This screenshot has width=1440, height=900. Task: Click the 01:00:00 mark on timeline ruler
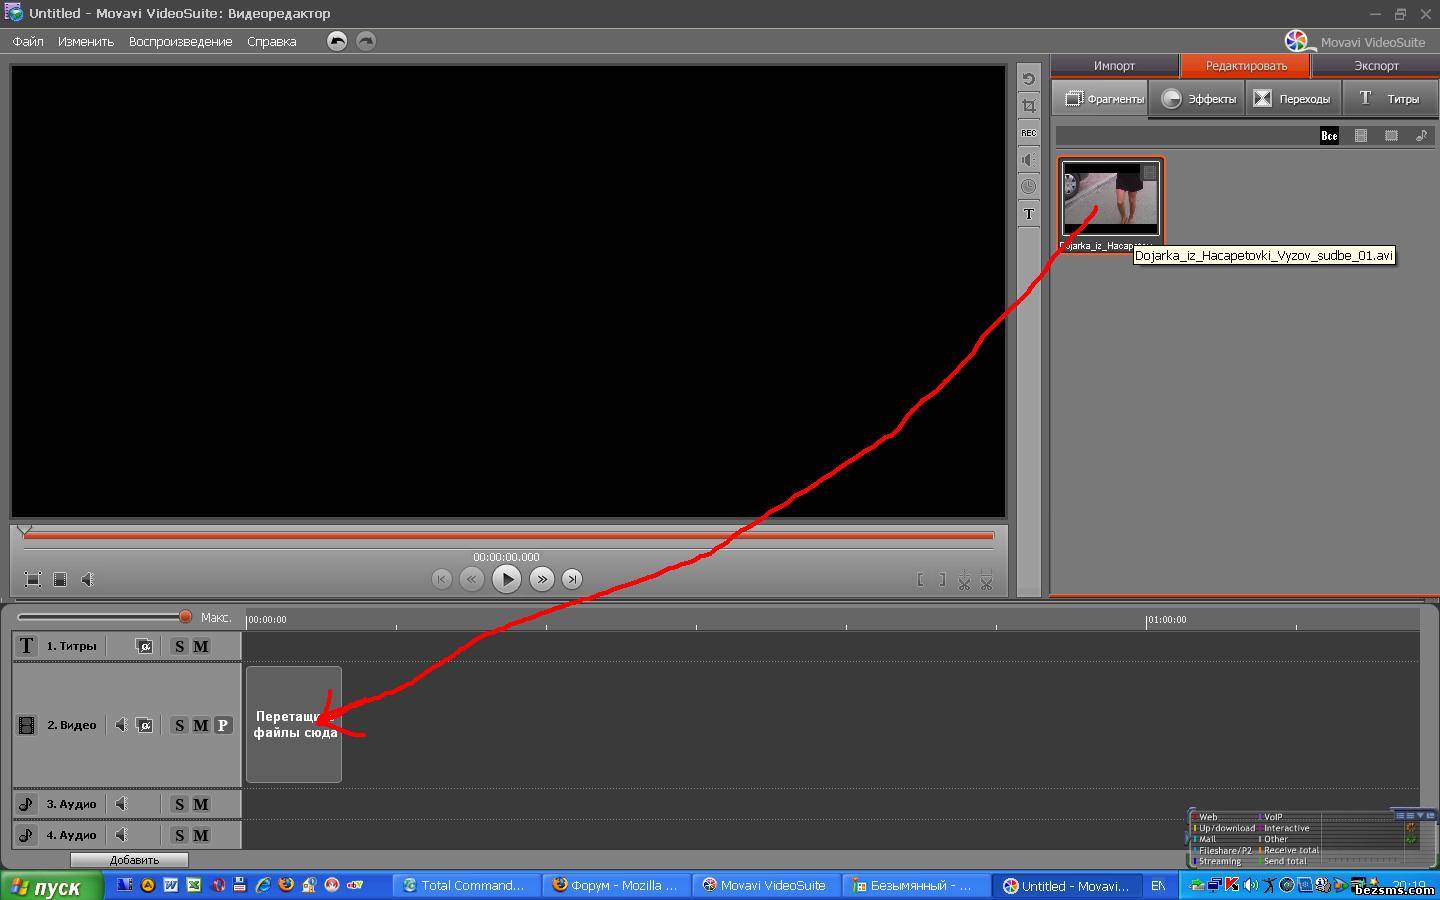[1167, 620]
